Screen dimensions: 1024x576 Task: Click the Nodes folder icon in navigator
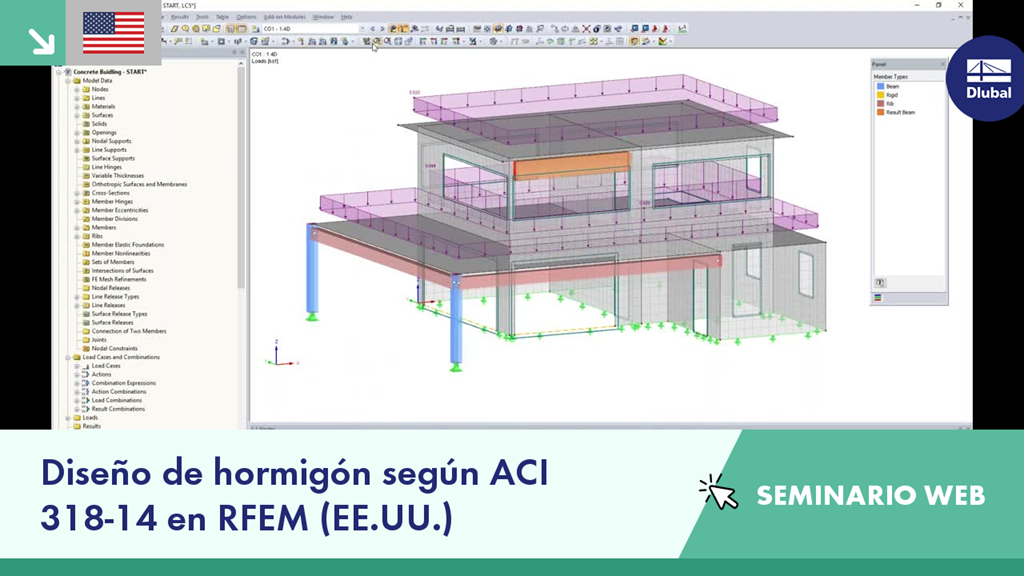(86, 89)
